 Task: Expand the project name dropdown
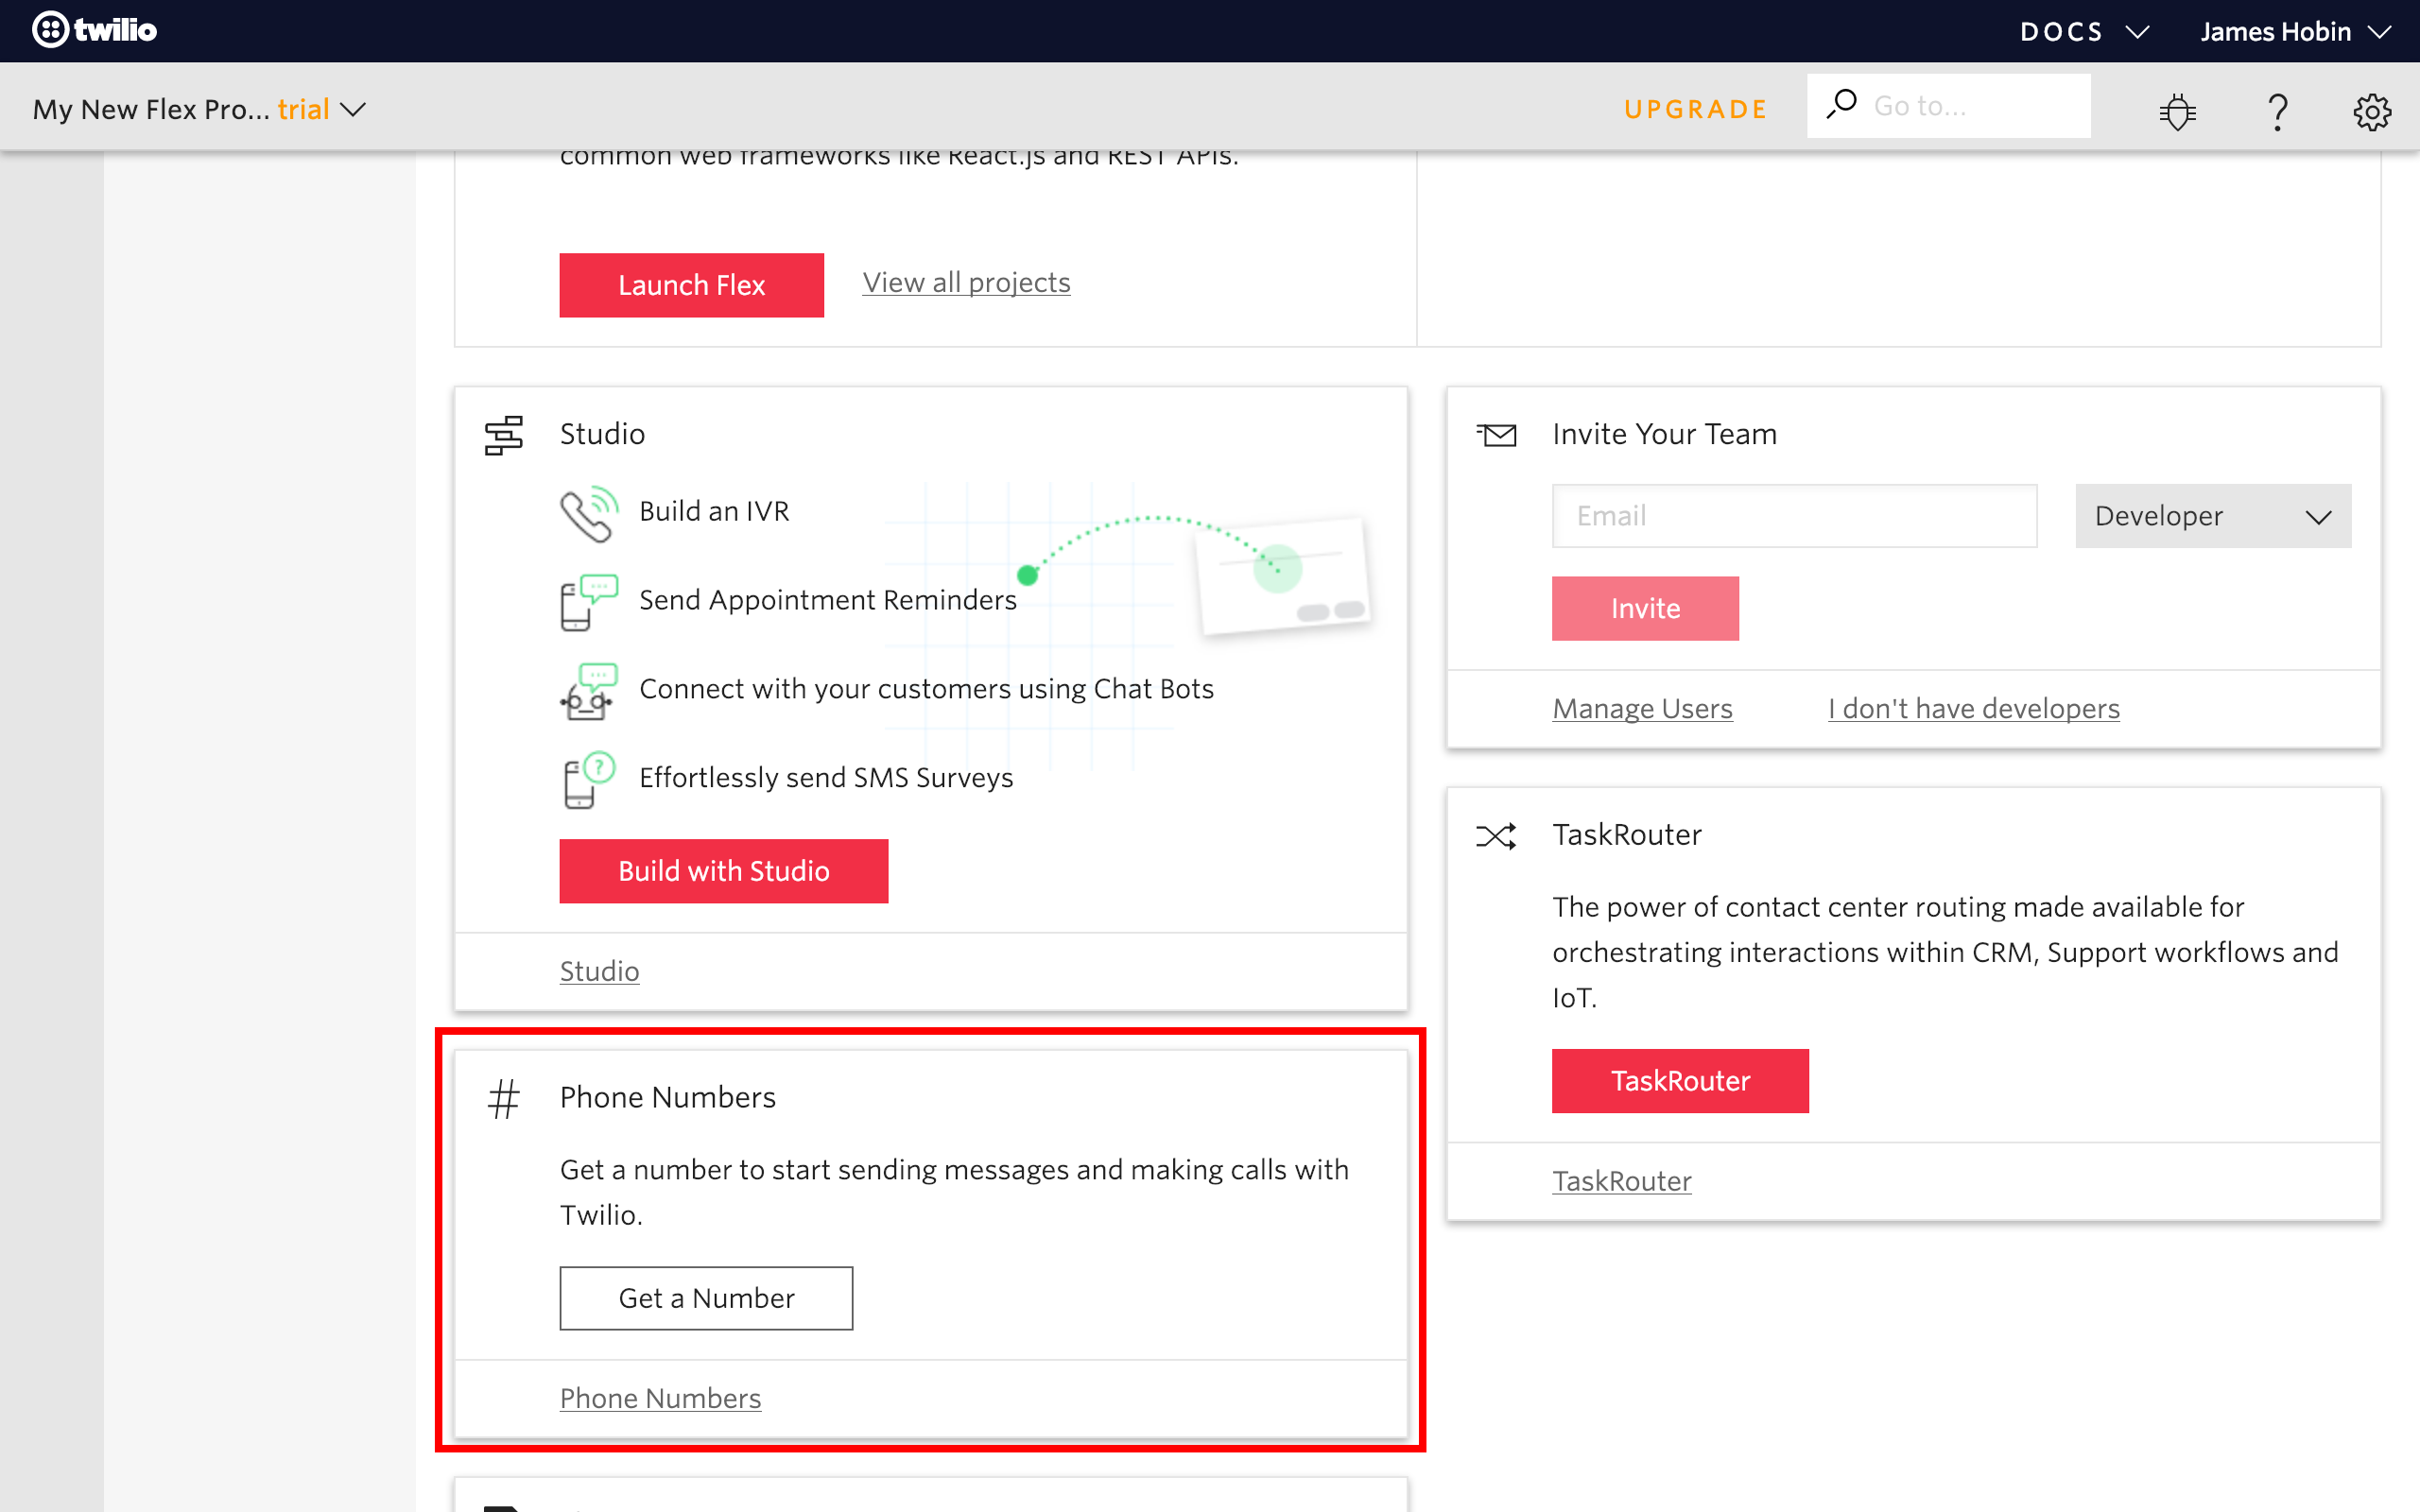357,108
